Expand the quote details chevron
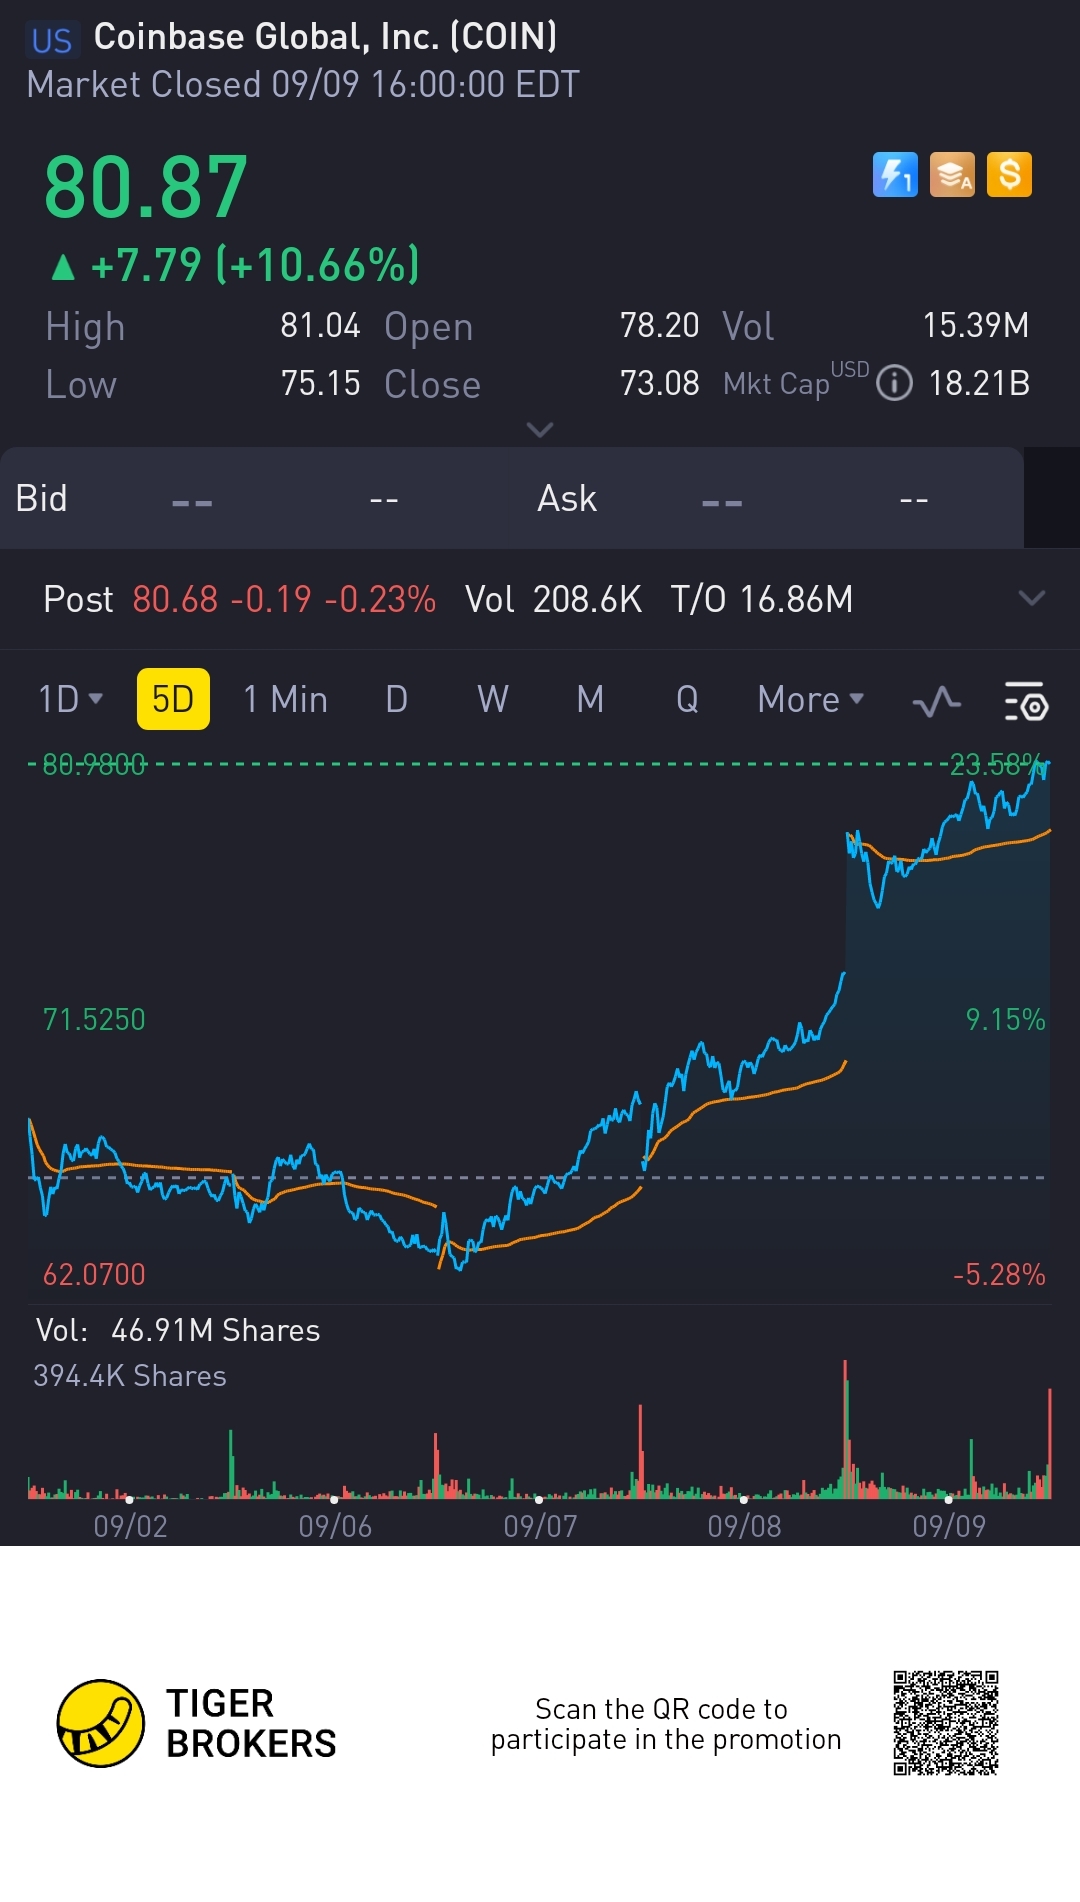 540,430
